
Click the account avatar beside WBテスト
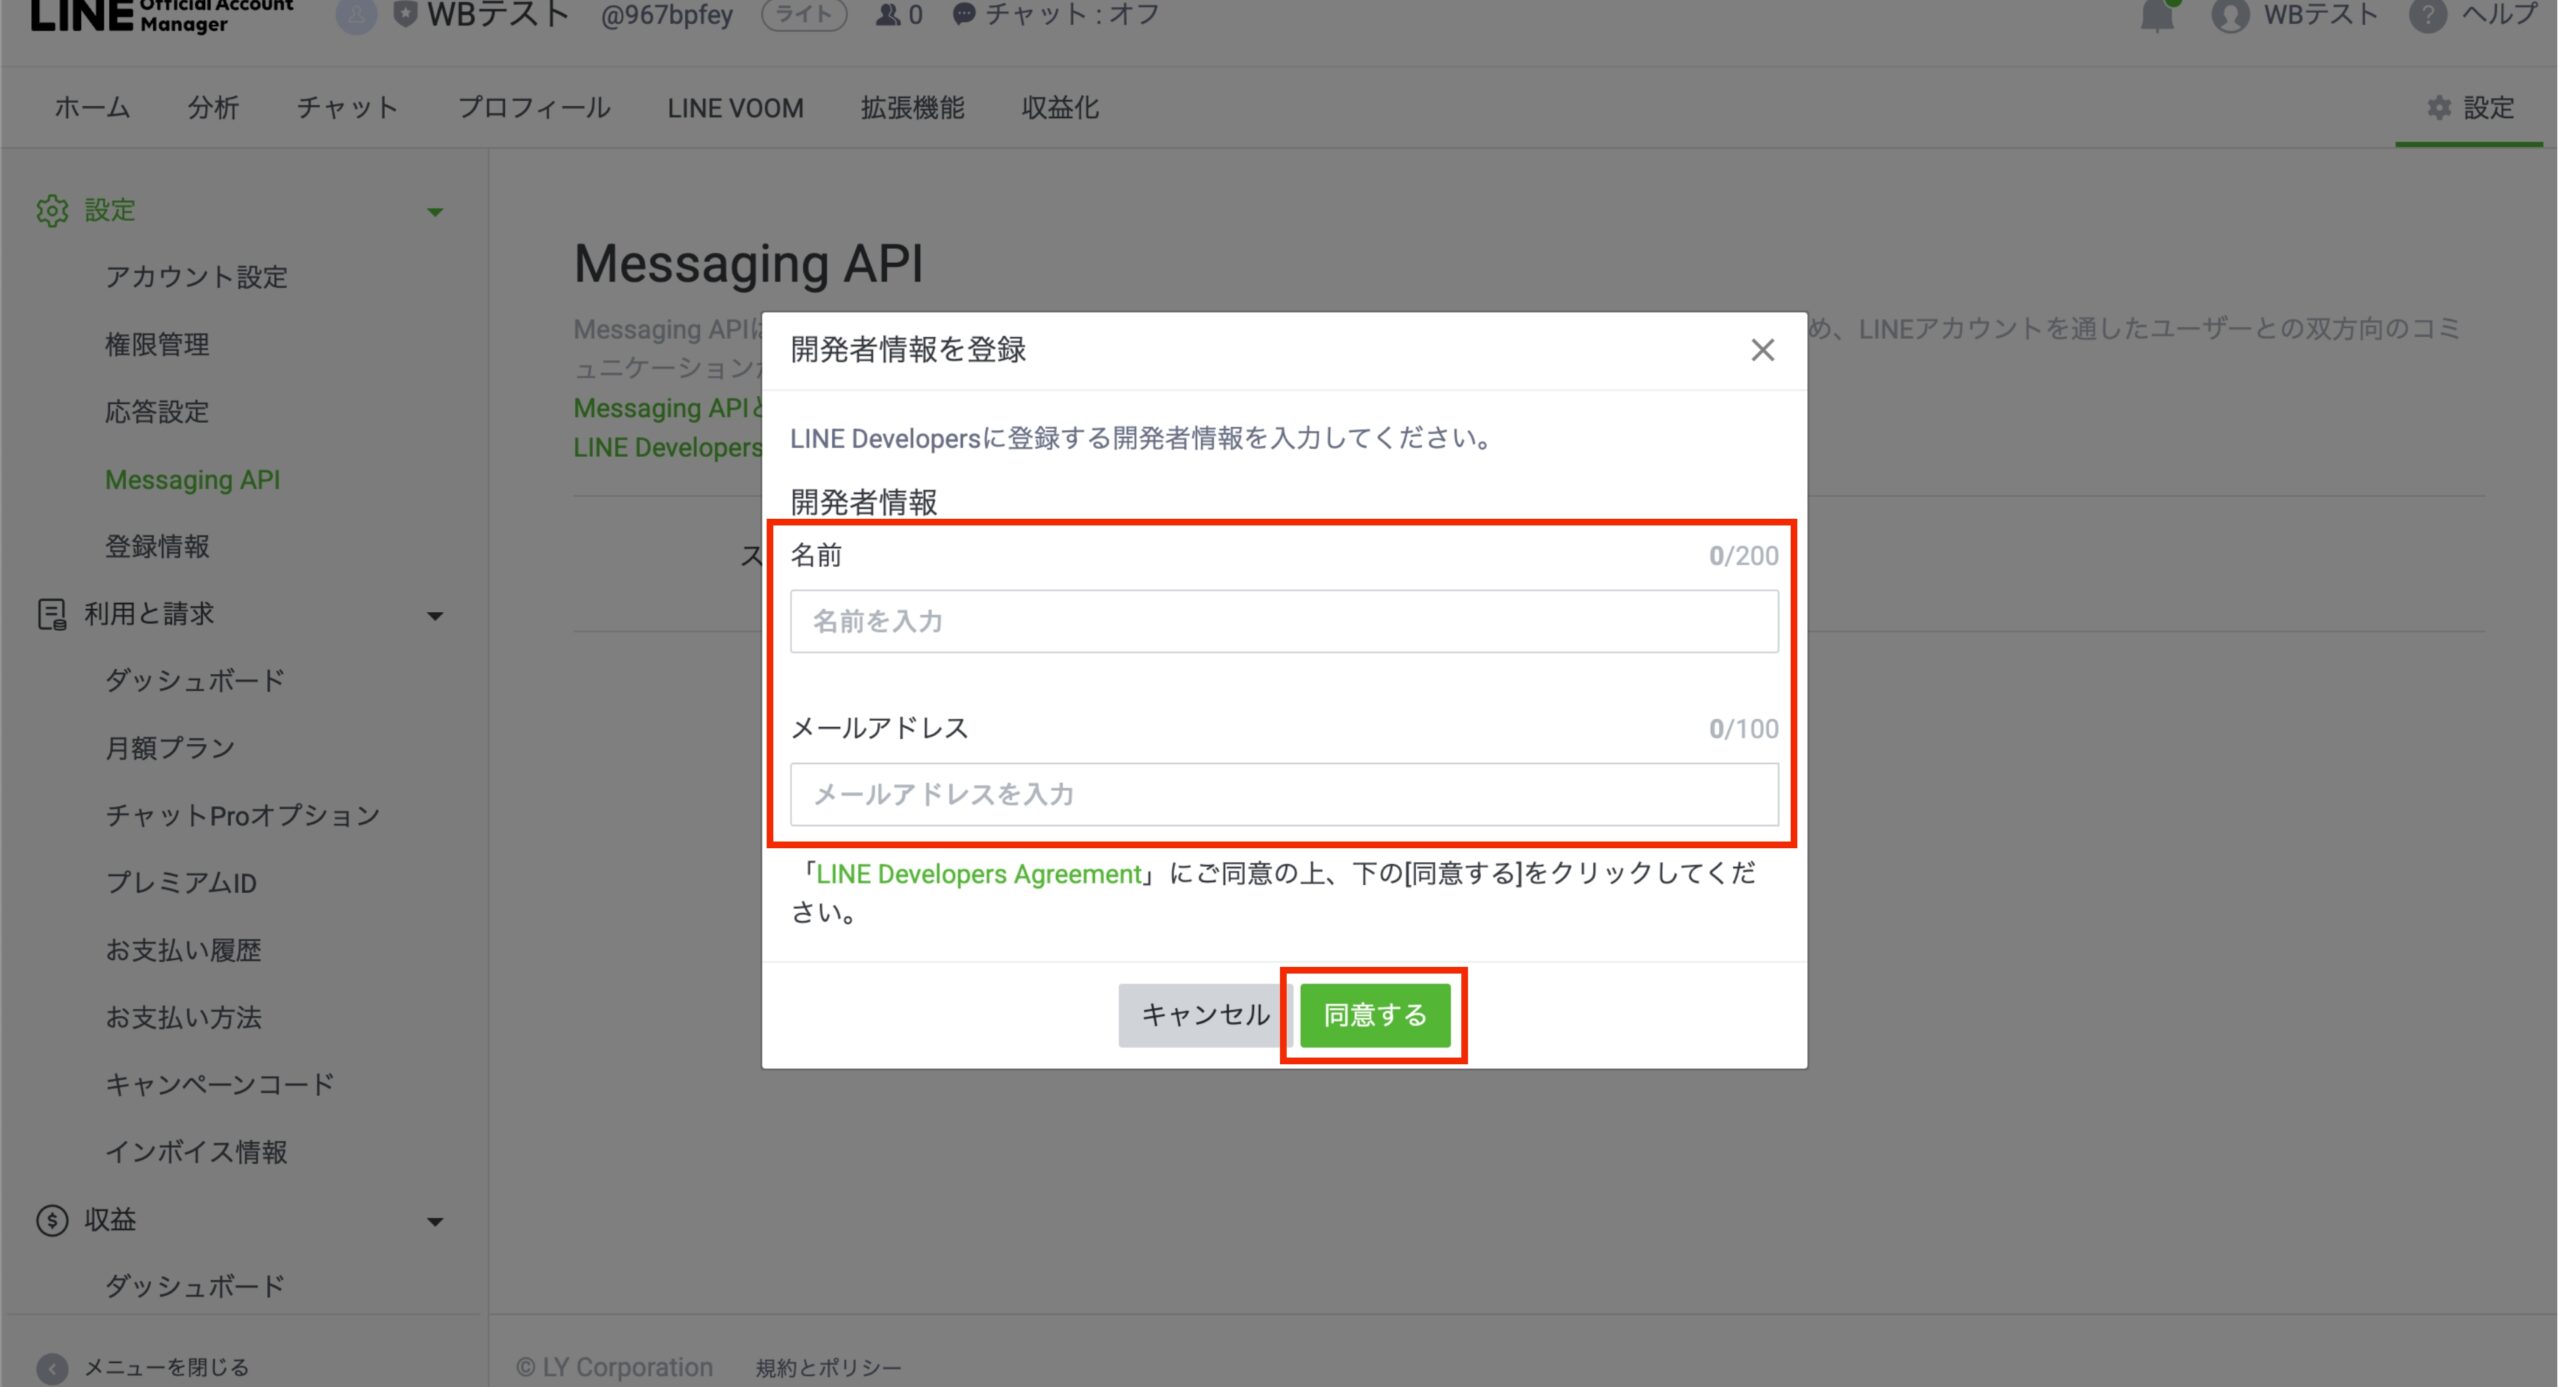pyautogui.click(x=2229, y=17)
